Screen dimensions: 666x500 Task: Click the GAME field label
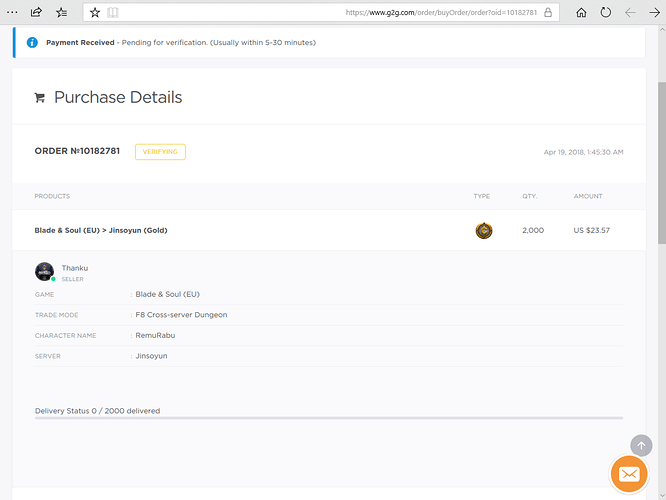(44, 294)
